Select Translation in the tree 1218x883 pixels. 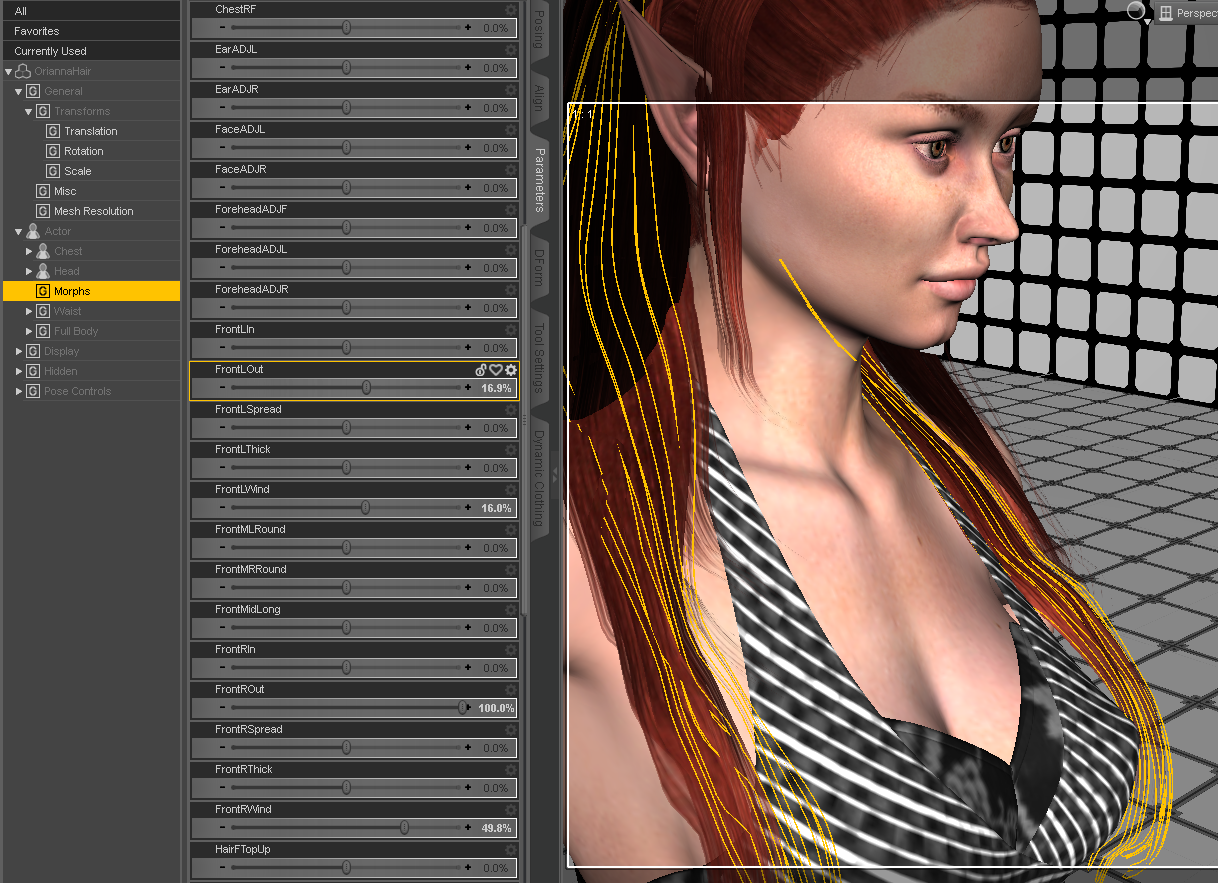pos(91,131)
